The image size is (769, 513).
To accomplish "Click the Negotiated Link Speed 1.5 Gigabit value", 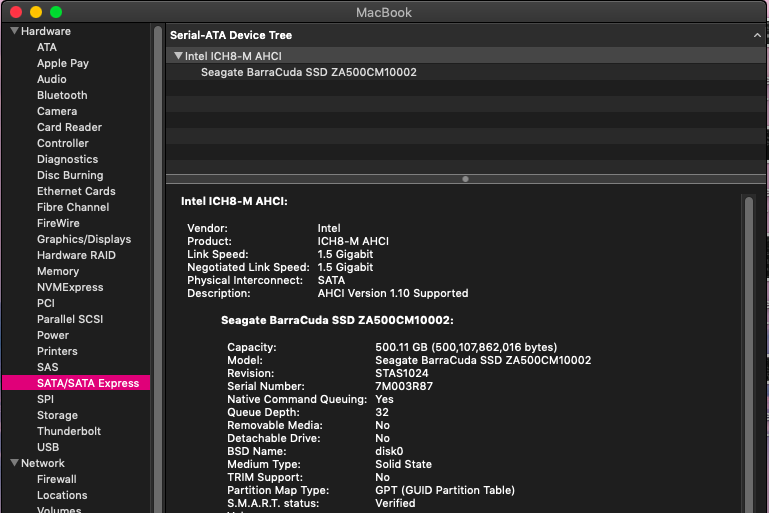I will click(x=345, y=267).
